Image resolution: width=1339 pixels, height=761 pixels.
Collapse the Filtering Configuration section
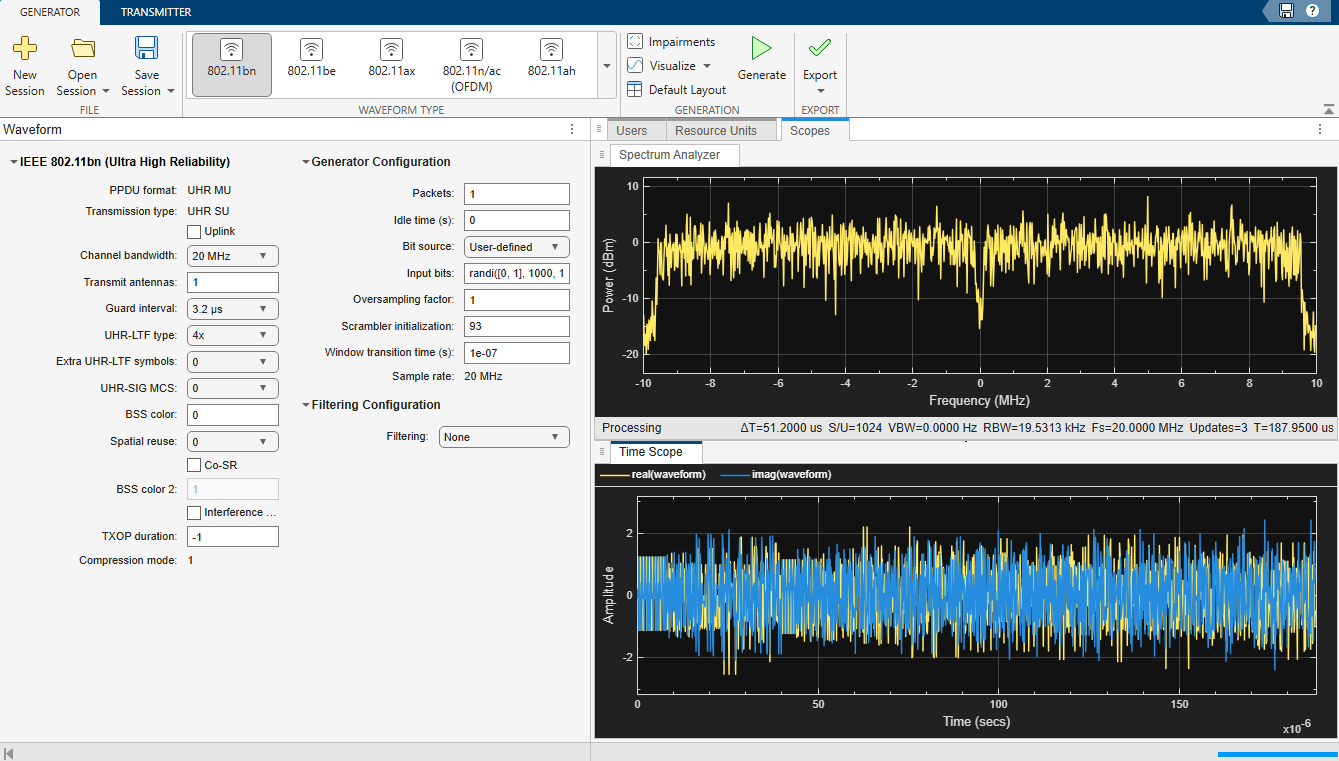(305, 405)
